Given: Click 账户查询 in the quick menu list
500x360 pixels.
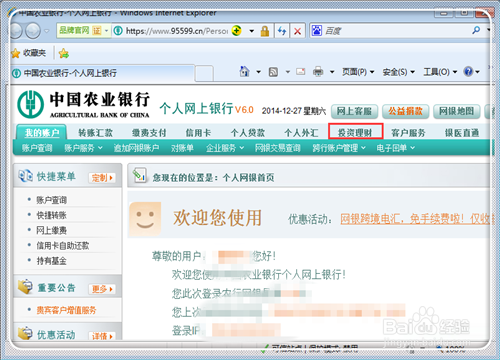Looking at the screenshot, I should click(x=52, y=200).
